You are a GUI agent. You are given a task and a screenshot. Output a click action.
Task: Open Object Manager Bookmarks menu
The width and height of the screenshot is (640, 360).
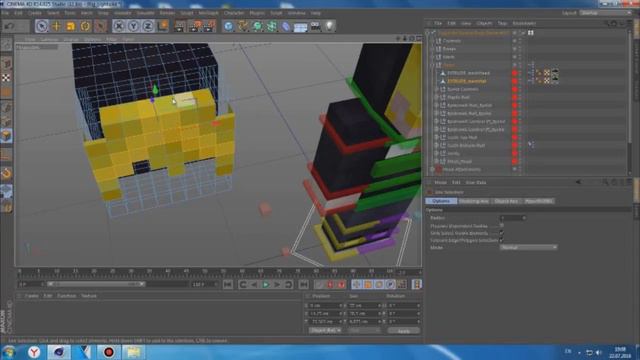click(524, 23)
